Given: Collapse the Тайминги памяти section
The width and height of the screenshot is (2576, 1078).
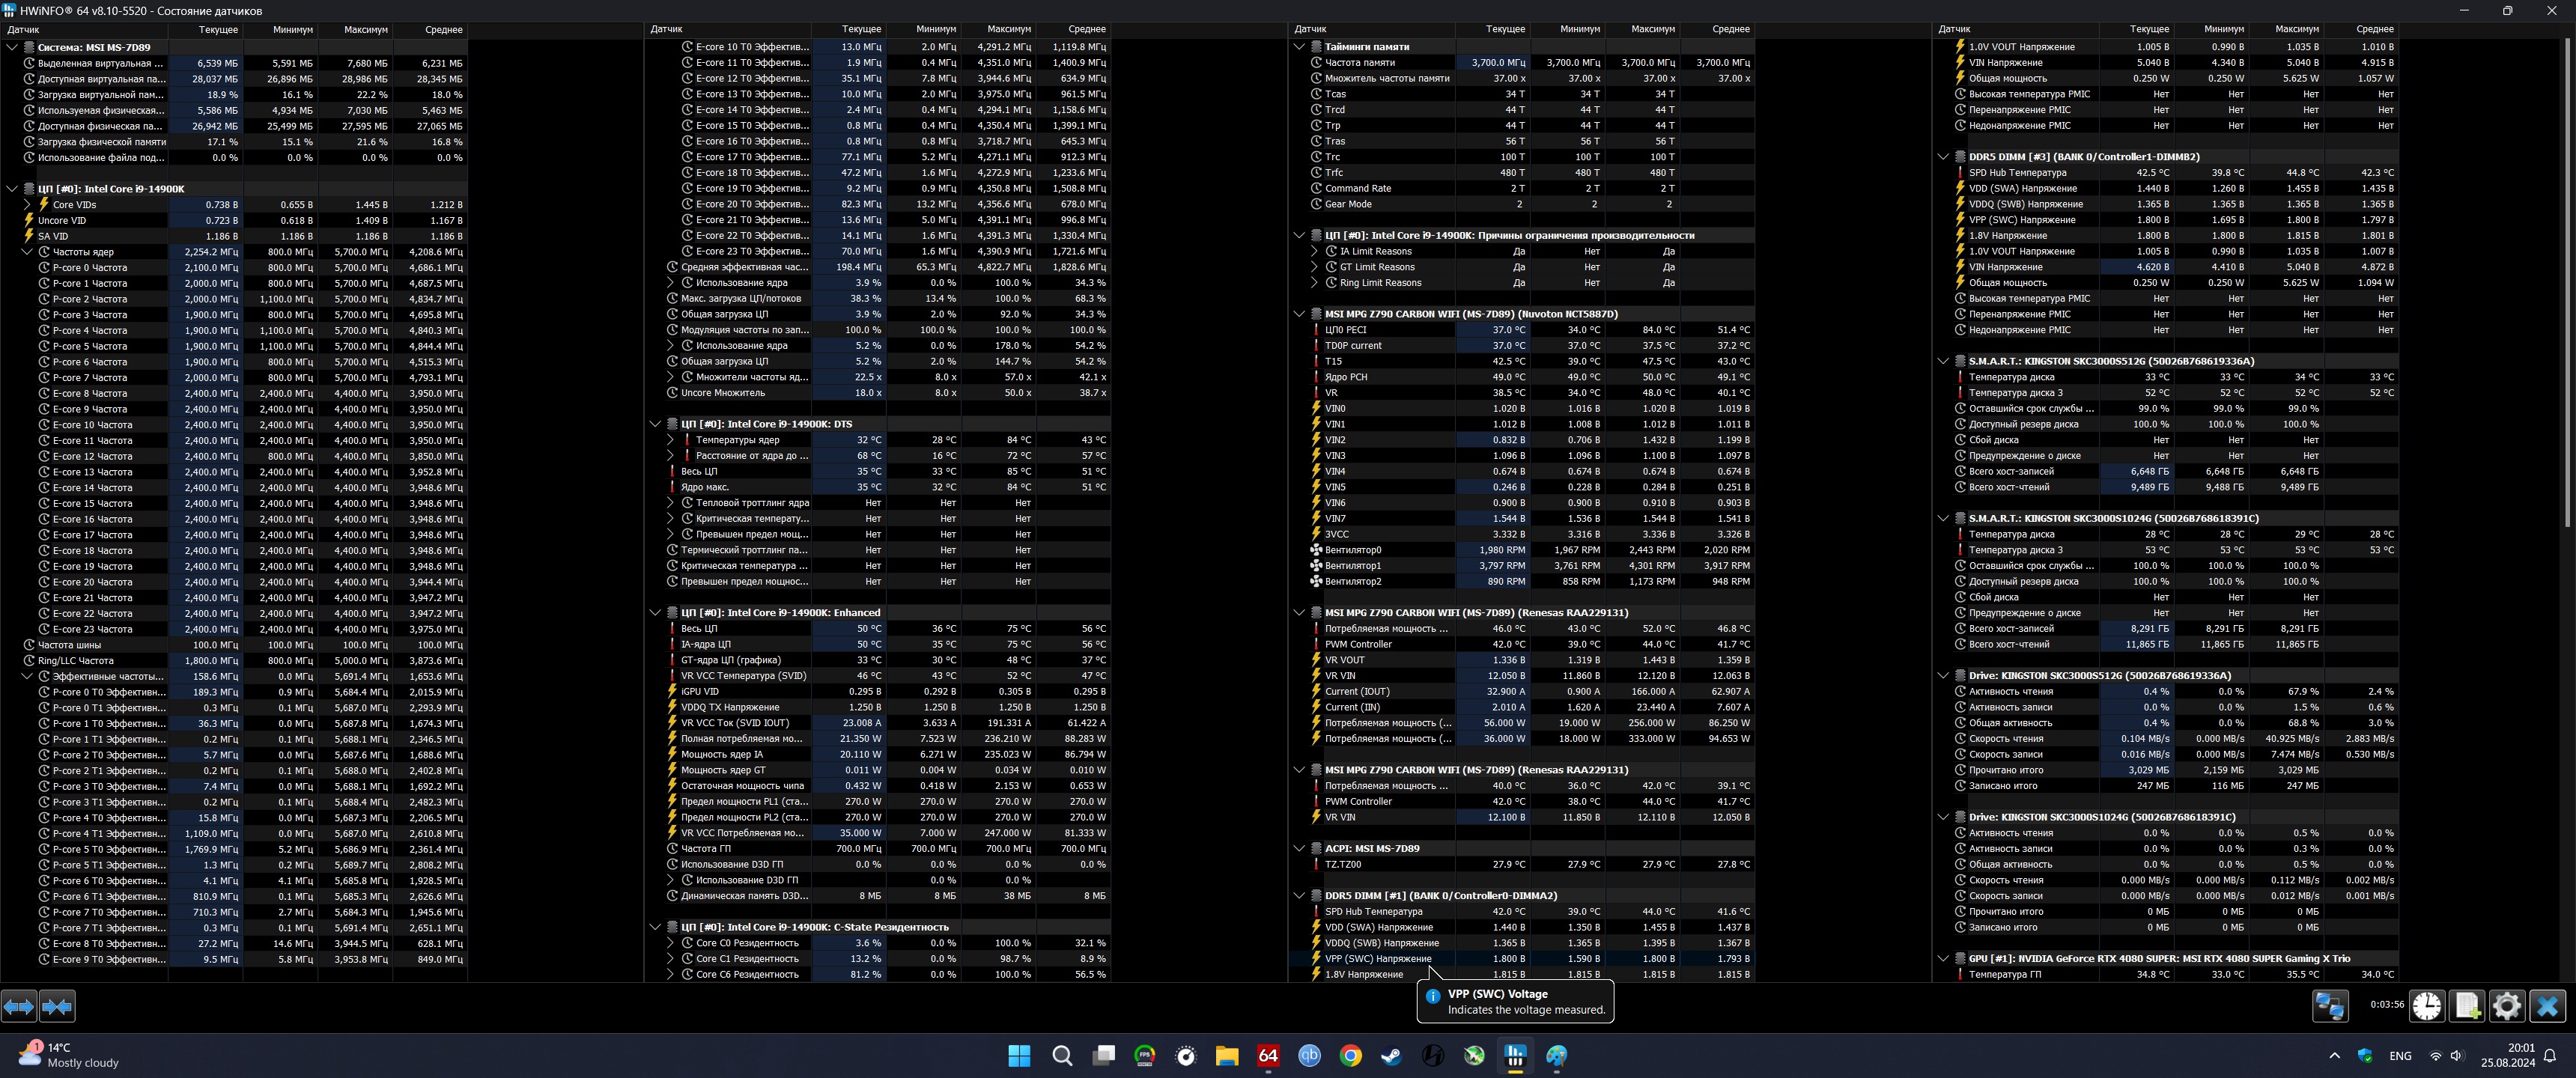Looking at the screenshot, I should pyautogui.click(x=1299, y=47).
